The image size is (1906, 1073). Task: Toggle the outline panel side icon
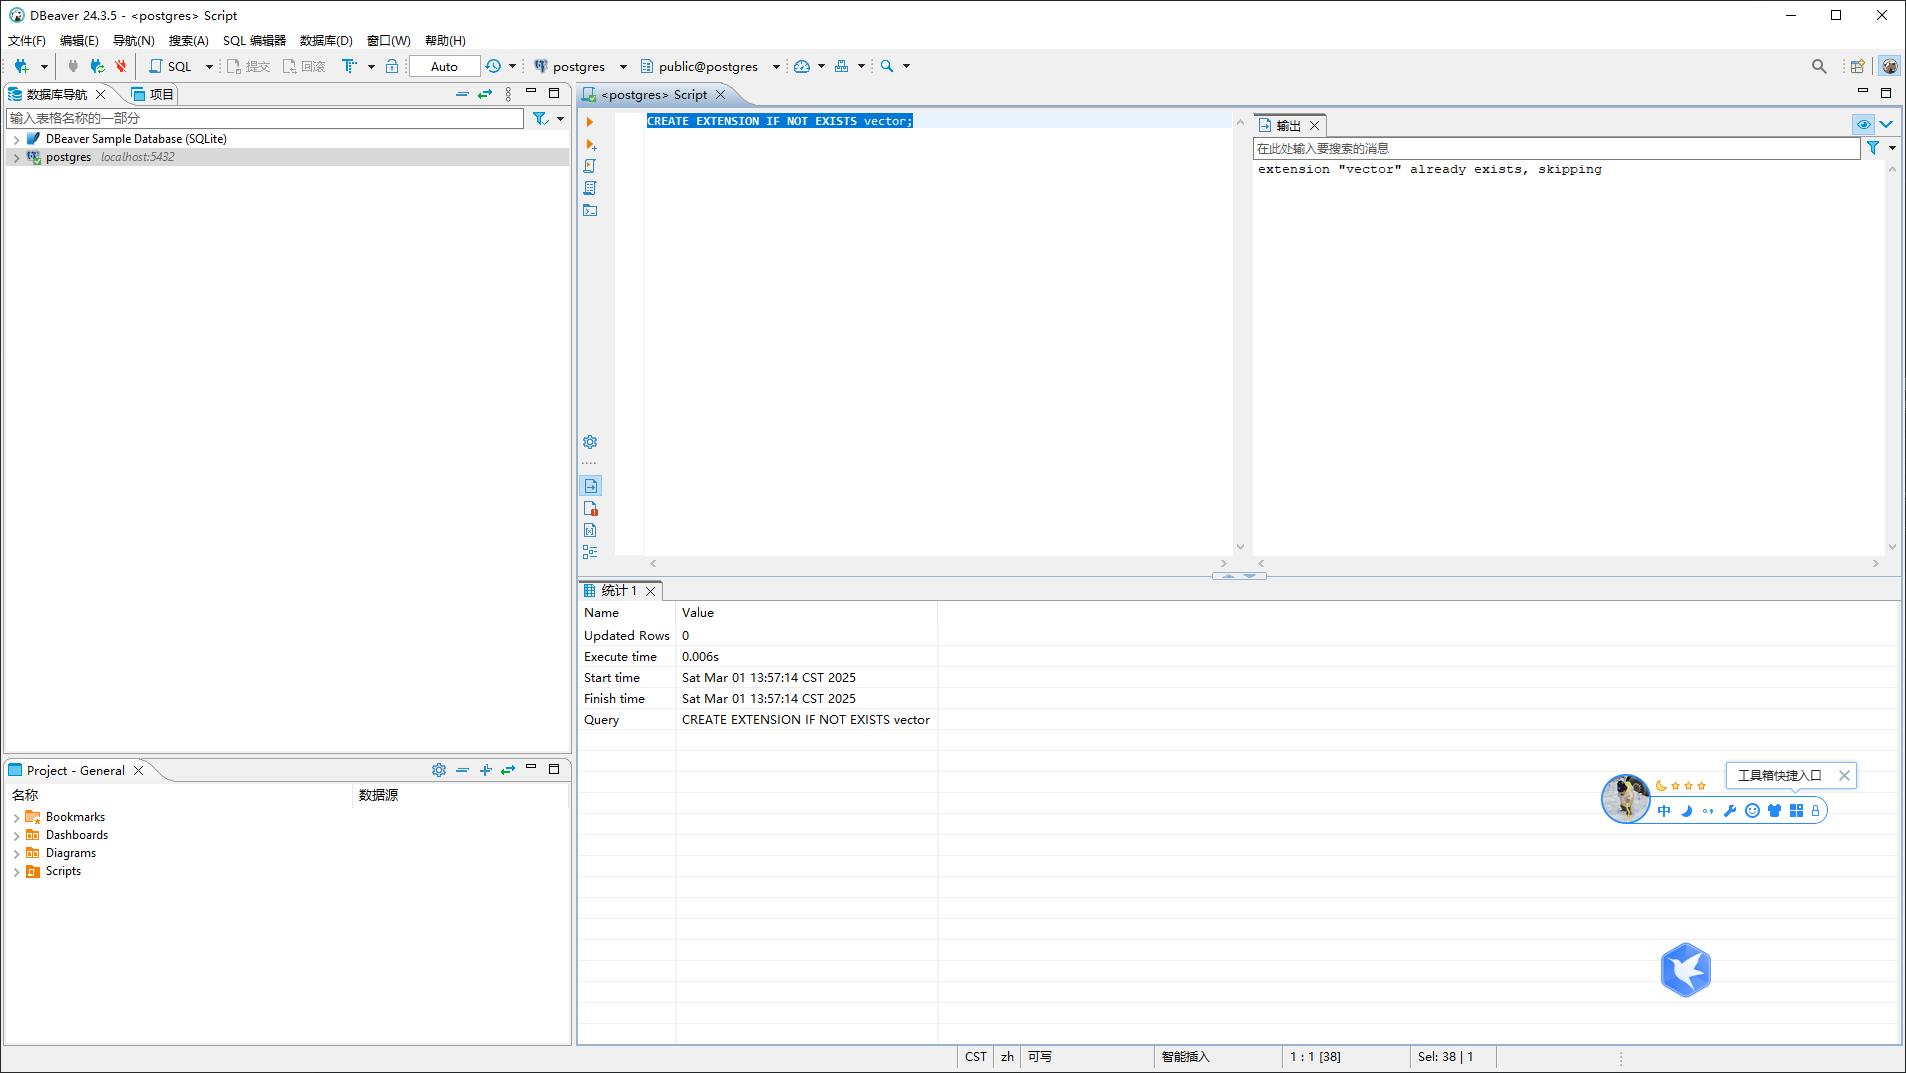click(590, 552)
